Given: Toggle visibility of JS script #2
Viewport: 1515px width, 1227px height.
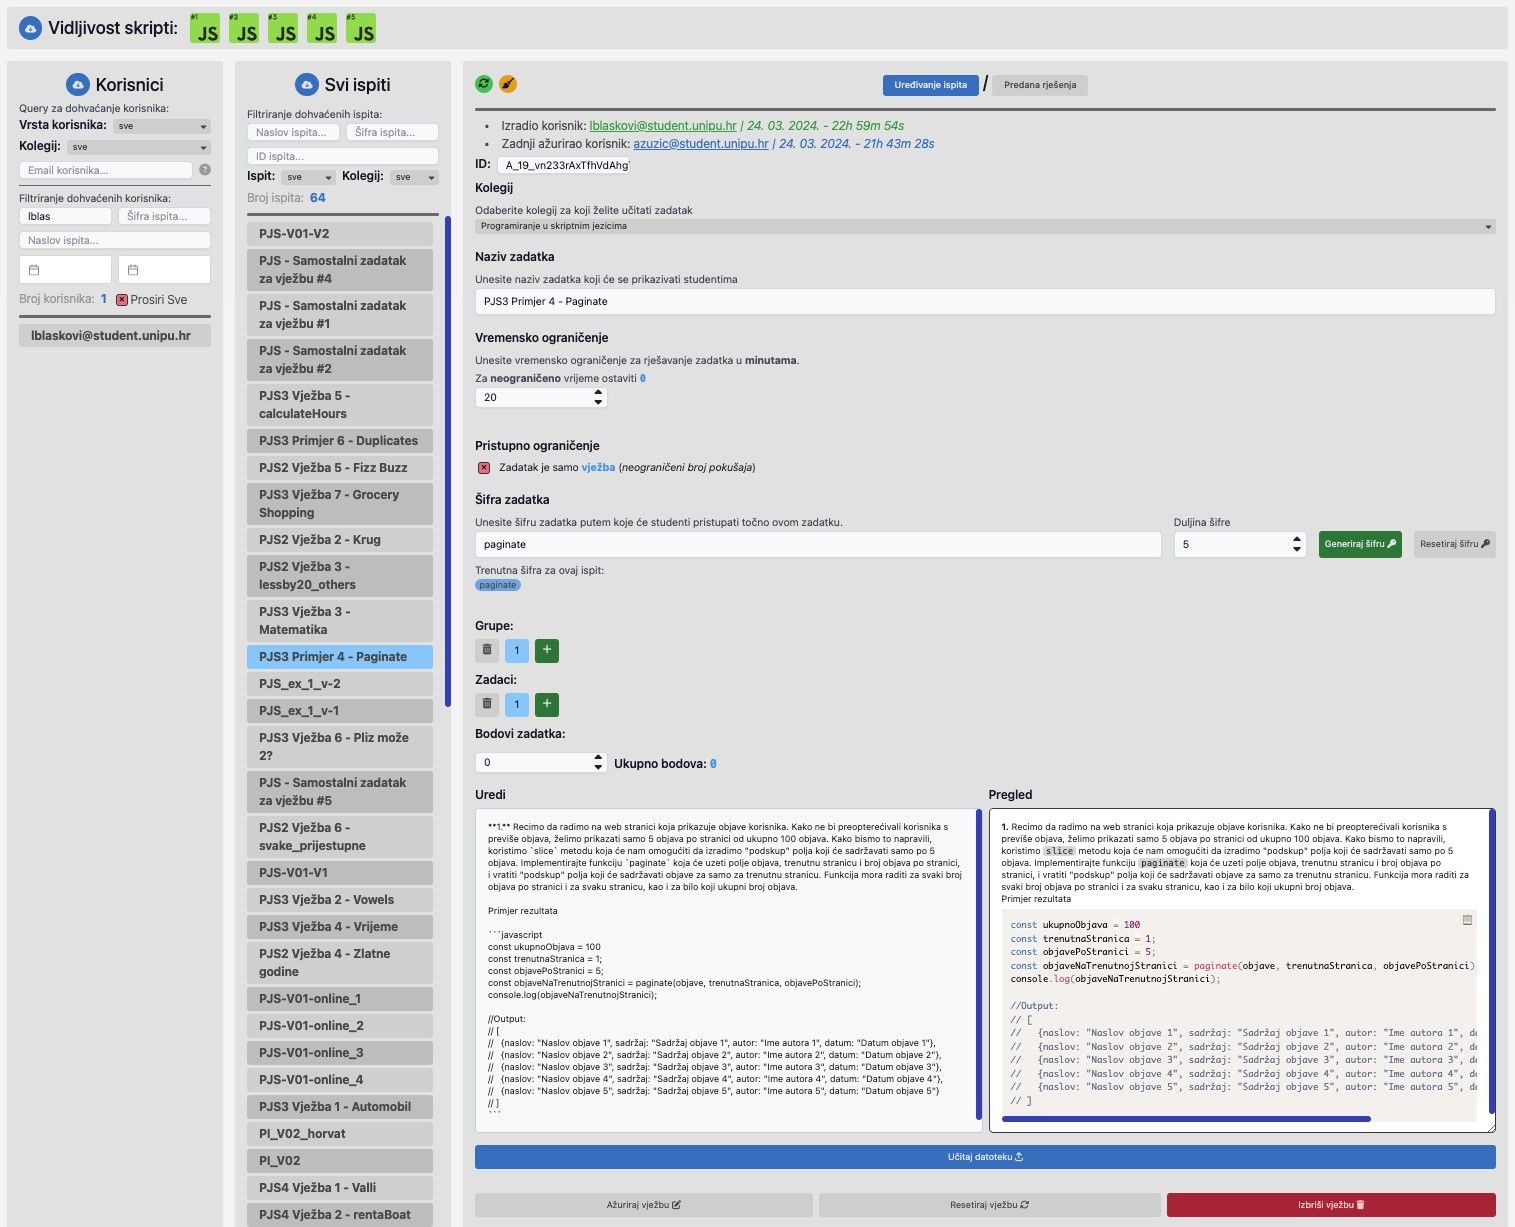Looking at the screenshot, I should click(244, 28).
